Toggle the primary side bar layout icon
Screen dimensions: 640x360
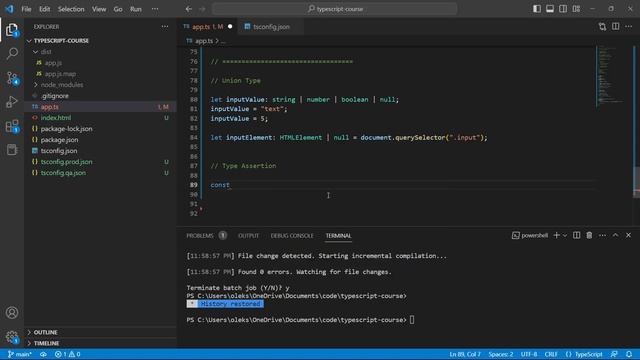[537, 9]
